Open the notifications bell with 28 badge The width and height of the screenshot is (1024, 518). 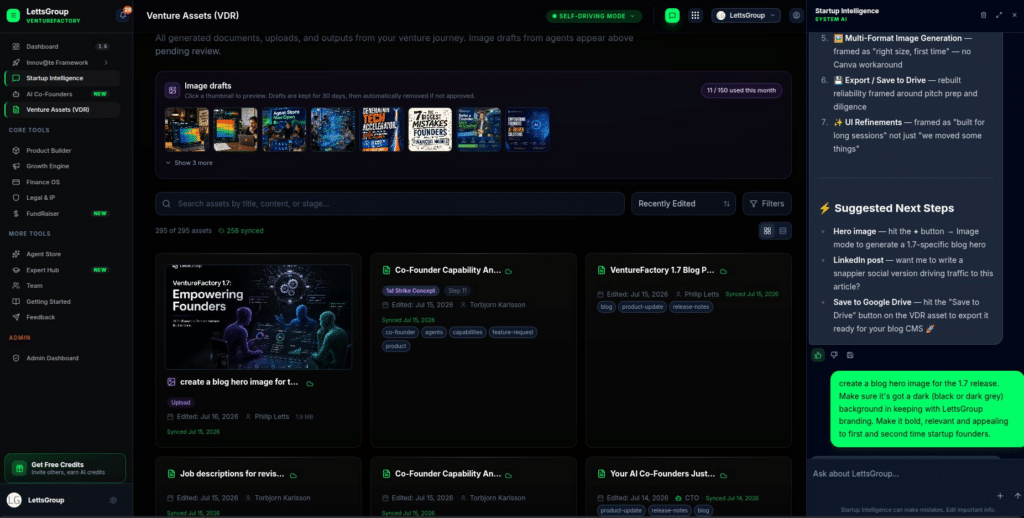pyautogui.click(x=122, y=16)
